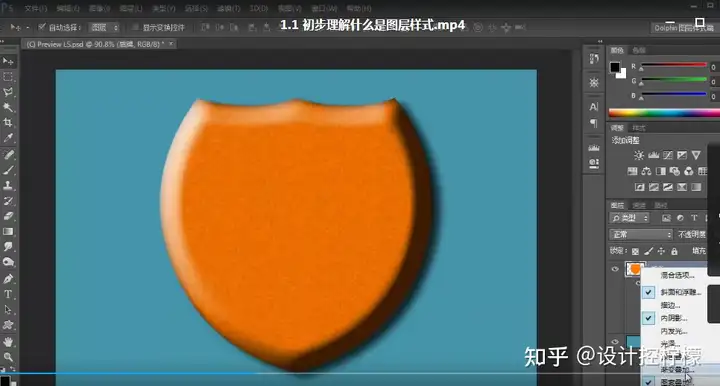Choose 描边 from context menu
The image size is (720, 386).
670,305
